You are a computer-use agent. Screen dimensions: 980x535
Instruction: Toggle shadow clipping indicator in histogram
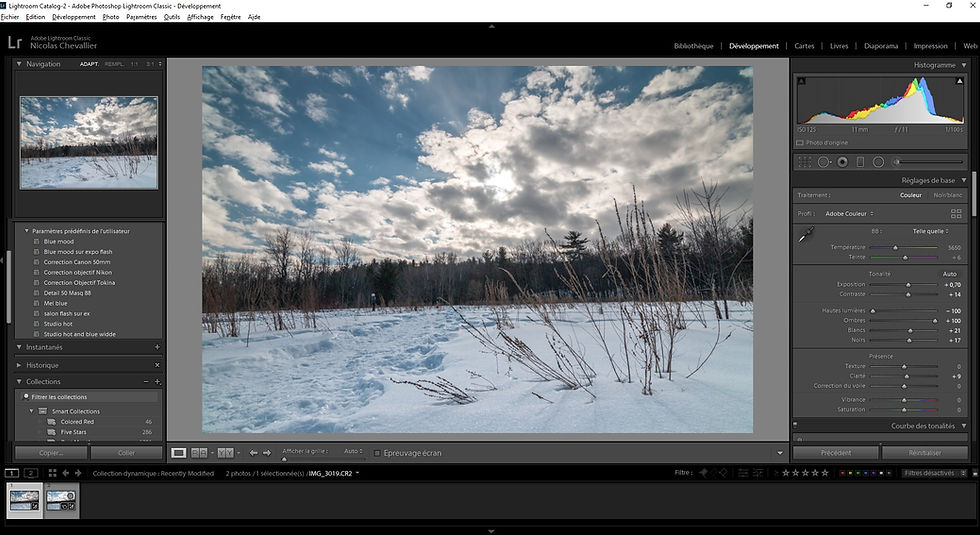pyautogui.click(x=802, y=81)
